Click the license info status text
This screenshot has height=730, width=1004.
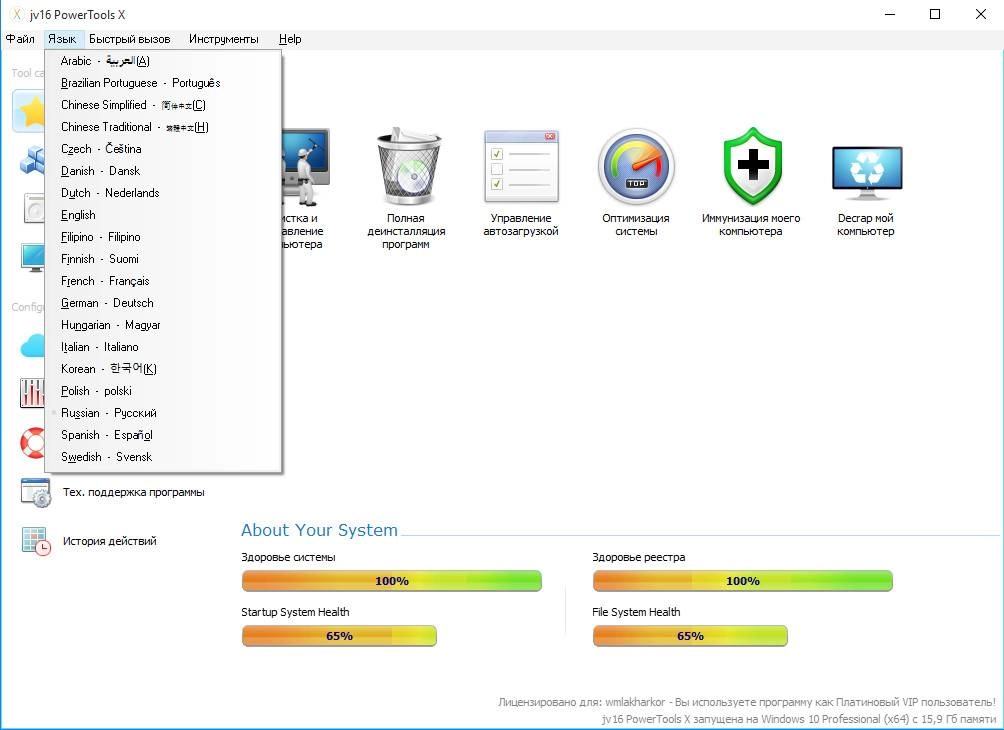[x=747, y=702]
